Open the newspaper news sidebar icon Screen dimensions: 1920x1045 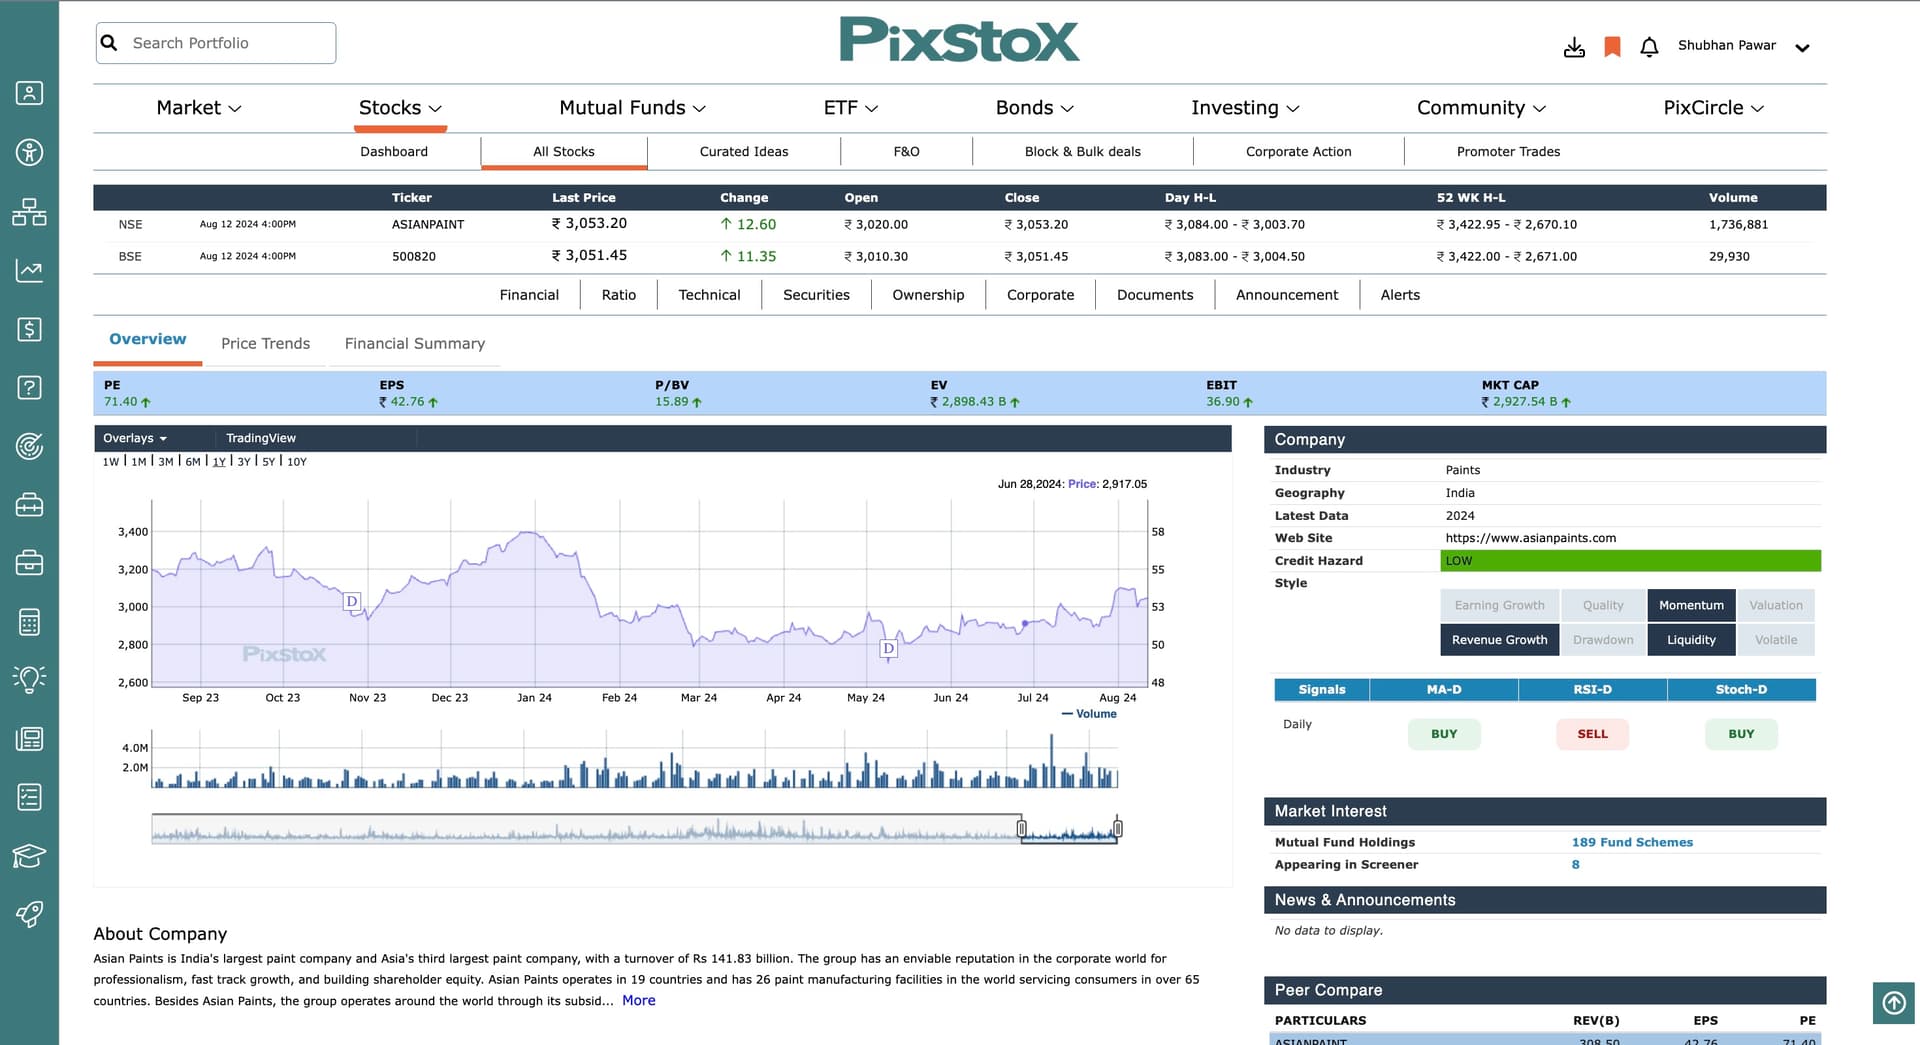(29, 739)
